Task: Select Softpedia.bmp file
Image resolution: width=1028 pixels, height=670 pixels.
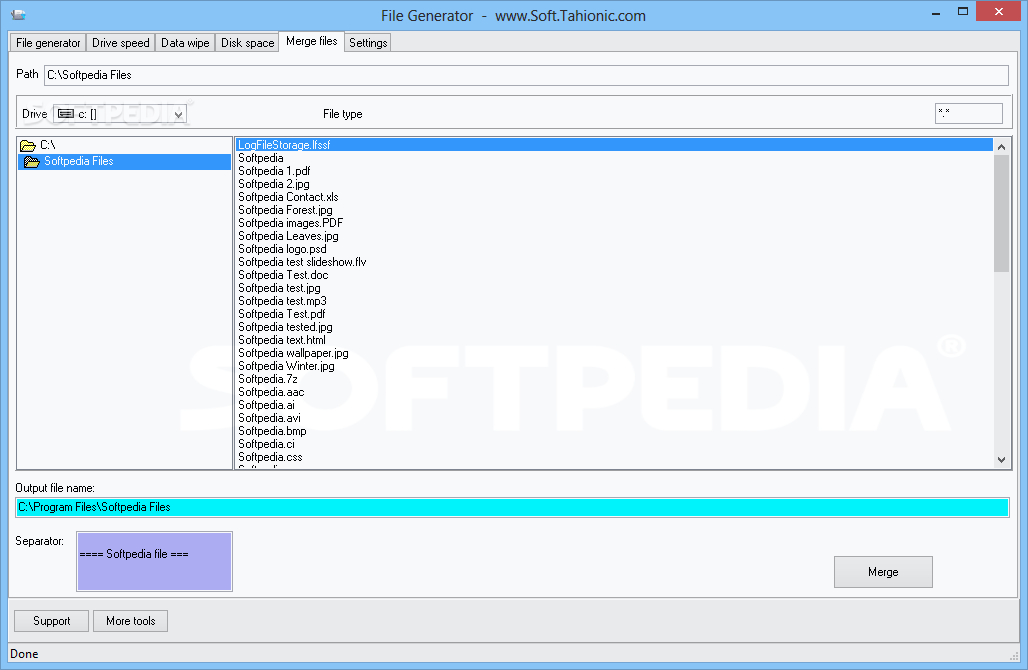Action: pyautogui.click(x=614, y=431)
